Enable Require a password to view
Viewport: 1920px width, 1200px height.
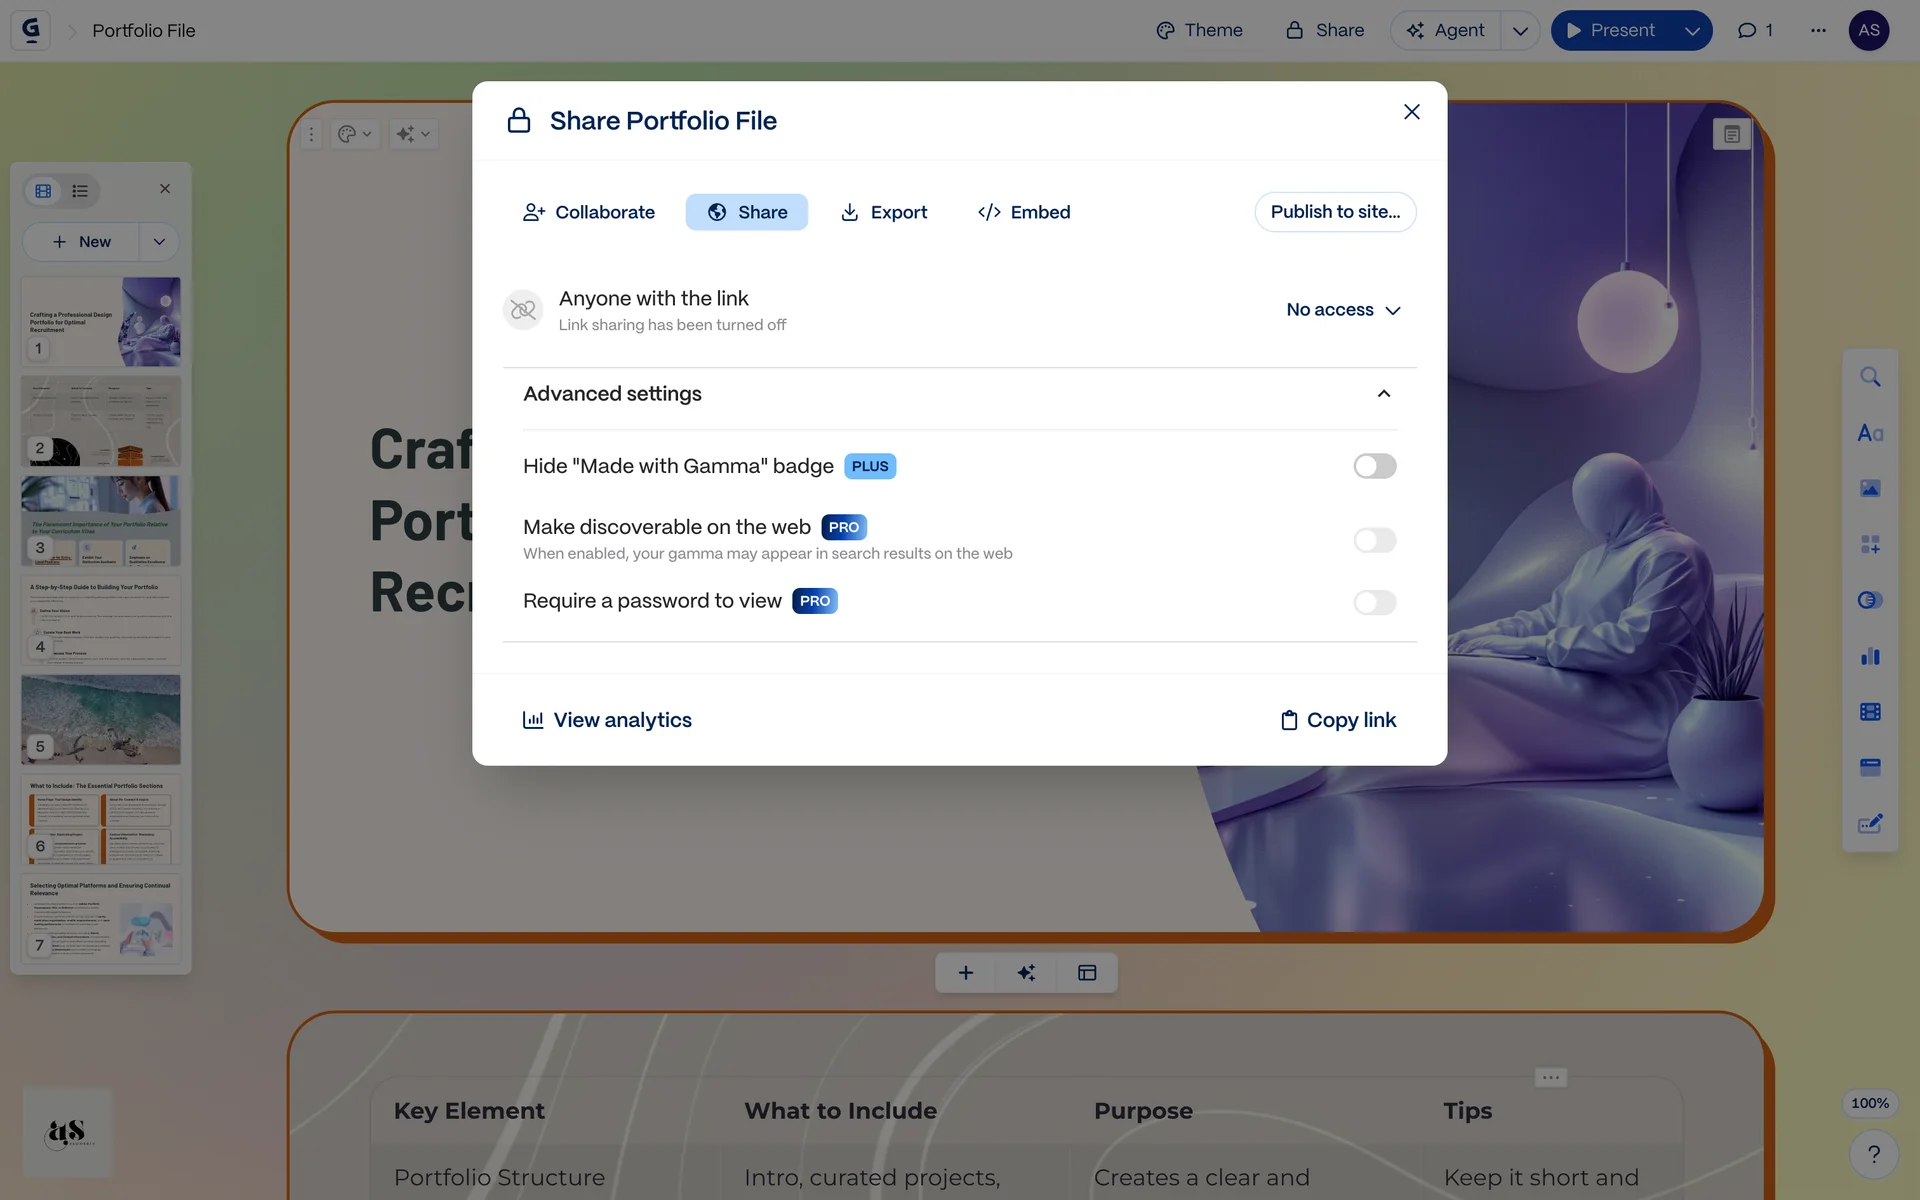click(1374, 602)
